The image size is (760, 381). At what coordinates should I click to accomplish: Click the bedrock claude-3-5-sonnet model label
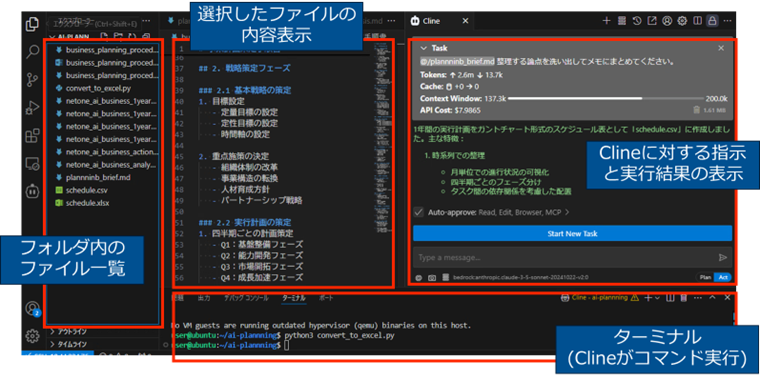(x=521, y=278)
